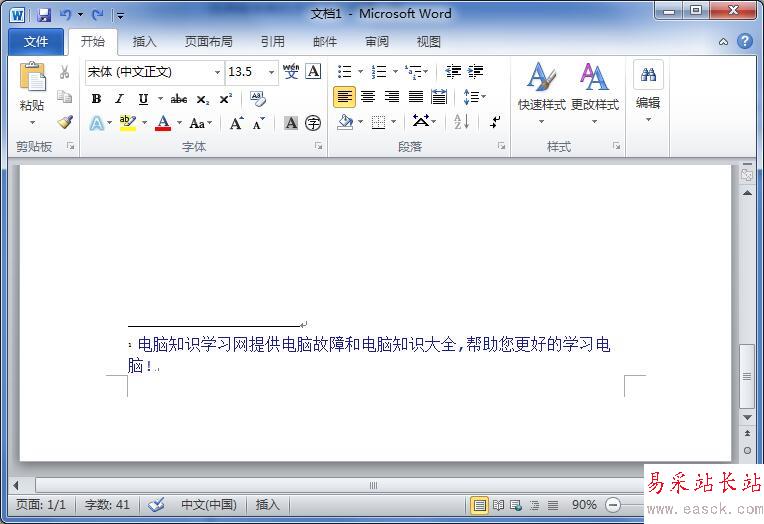Increase paragraph indent

click(475, 72)
